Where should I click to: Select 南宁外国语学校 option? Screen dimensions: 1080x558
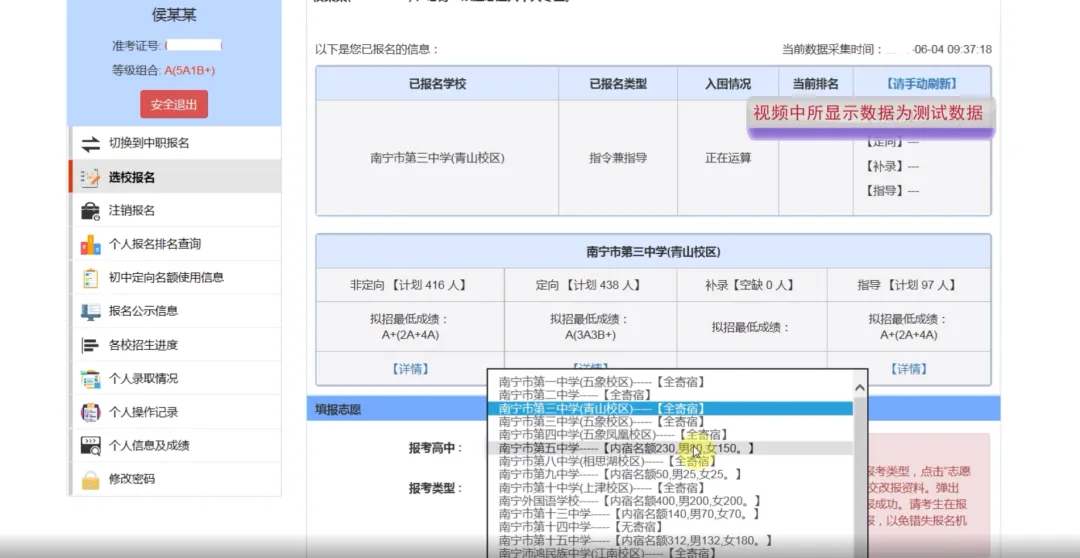pyautogui.click(x=669, y=502)
